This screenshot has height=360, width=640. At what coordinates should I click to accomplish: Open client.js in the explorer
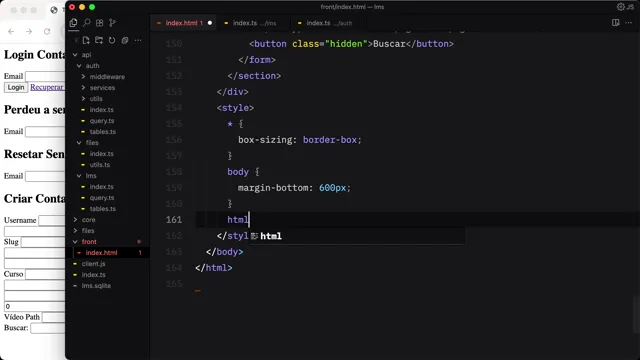click(x=93, y=264)
